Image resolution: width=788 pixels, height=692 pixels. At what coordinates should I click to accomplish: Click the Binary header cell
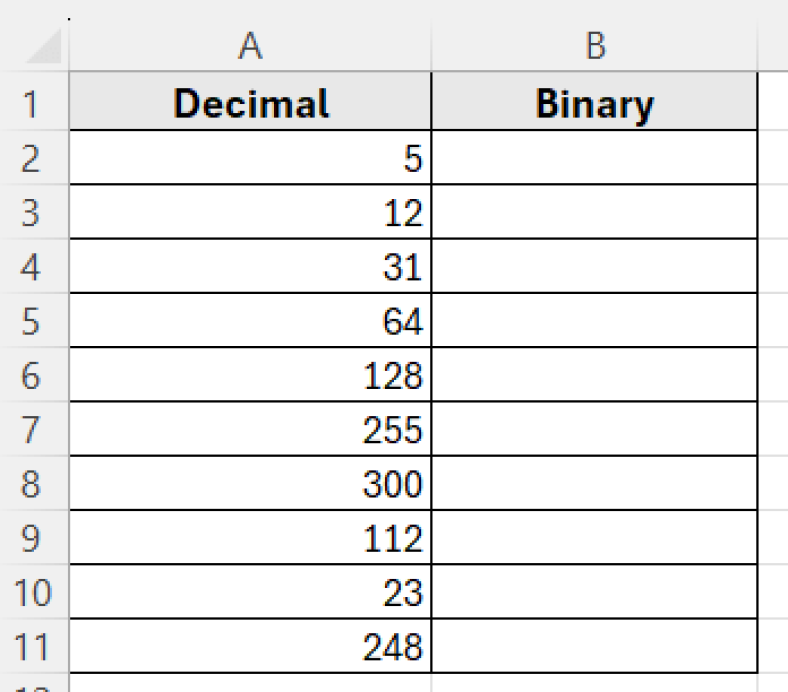594,104
